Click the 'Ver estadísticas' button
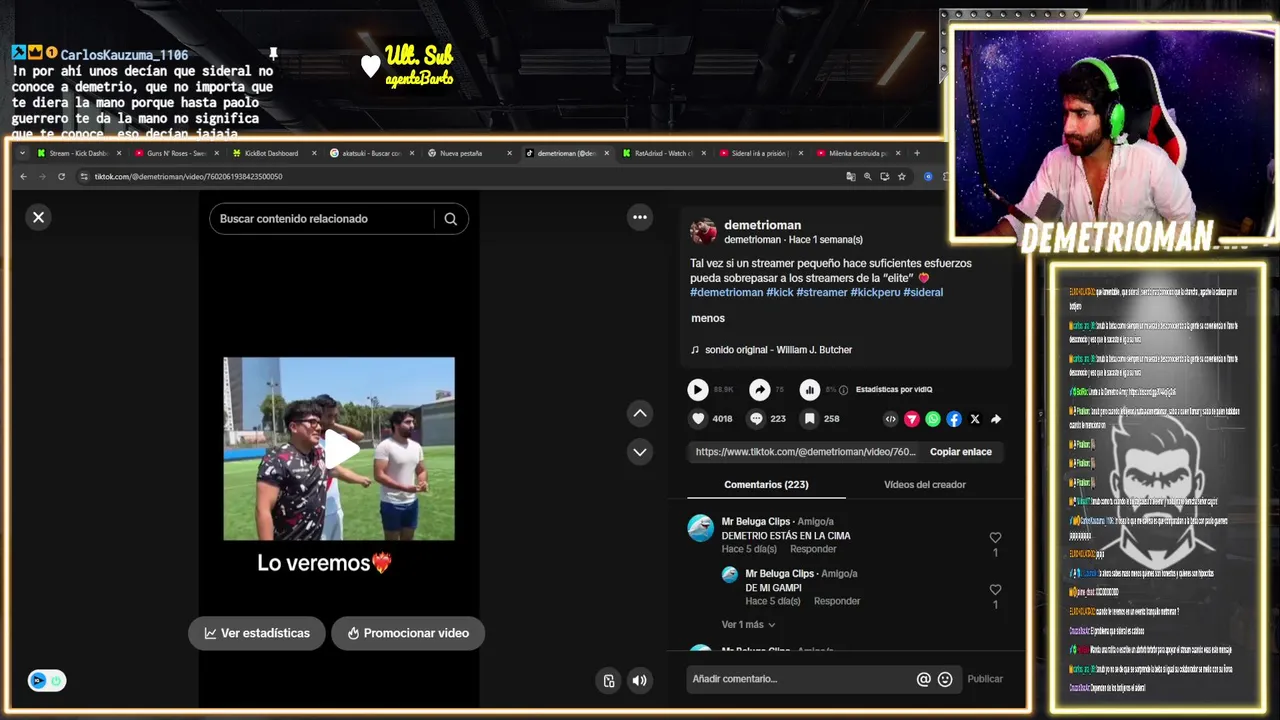 (x=257, y=633)
